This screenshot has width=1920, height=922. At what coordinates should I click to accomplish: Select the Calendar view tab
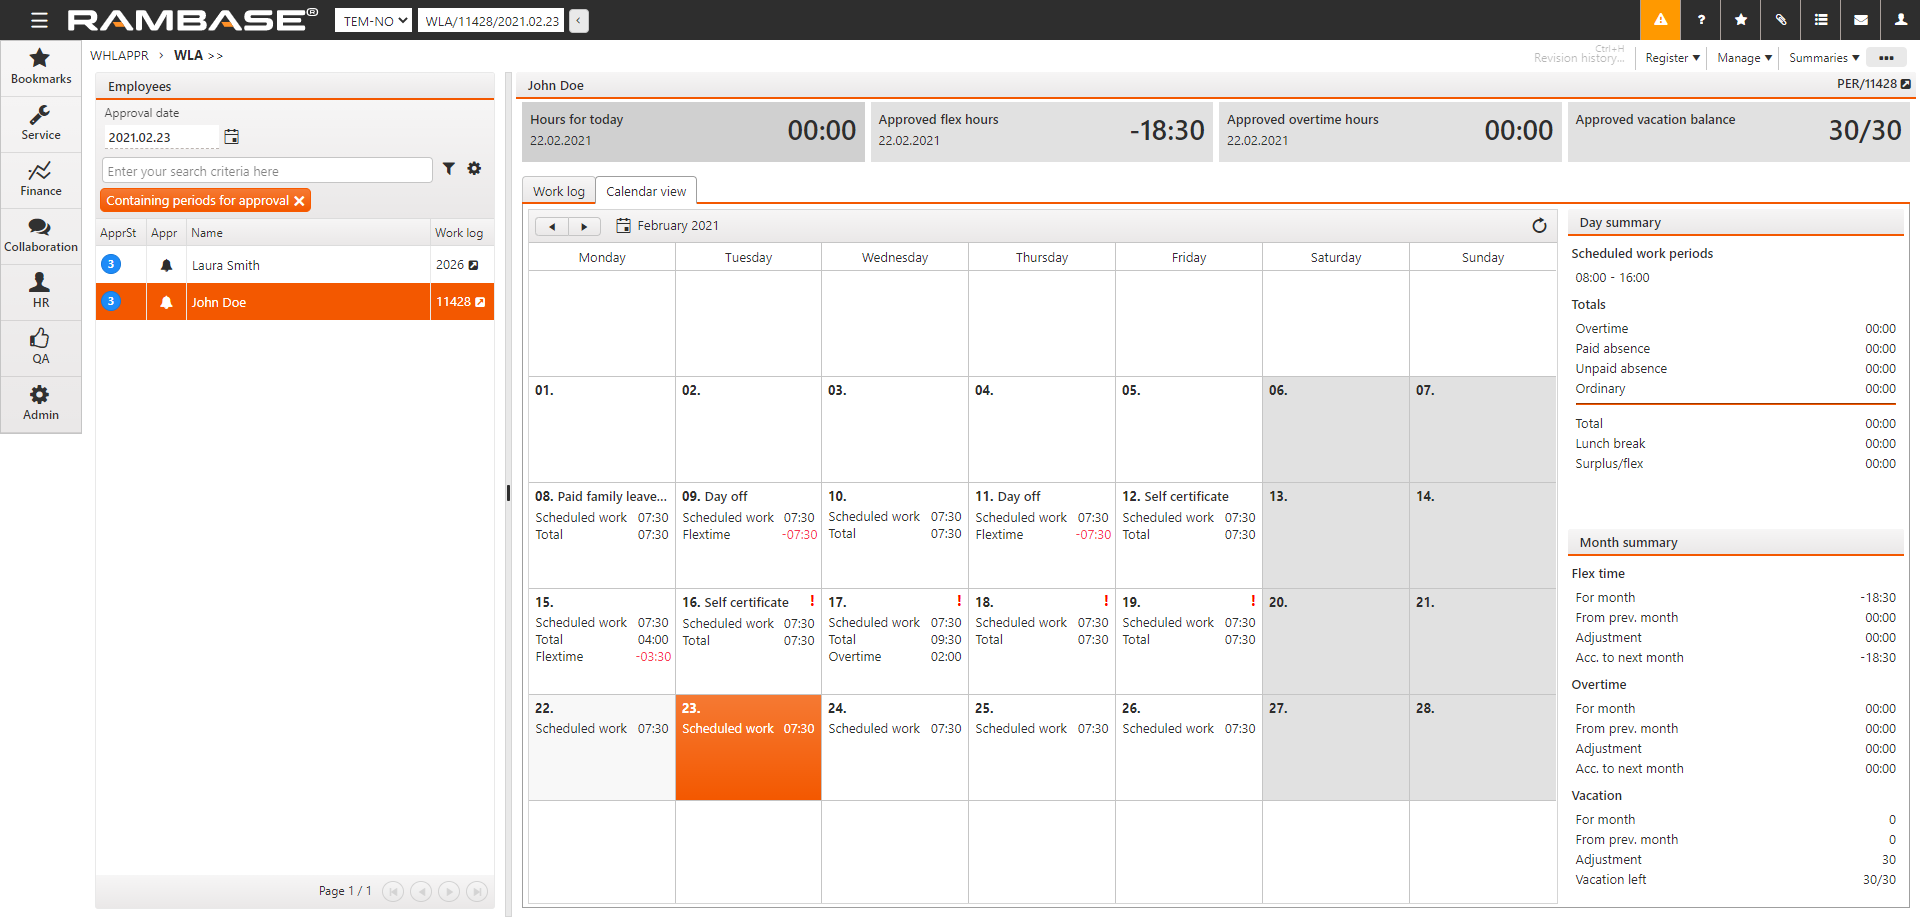pos(646,191)
